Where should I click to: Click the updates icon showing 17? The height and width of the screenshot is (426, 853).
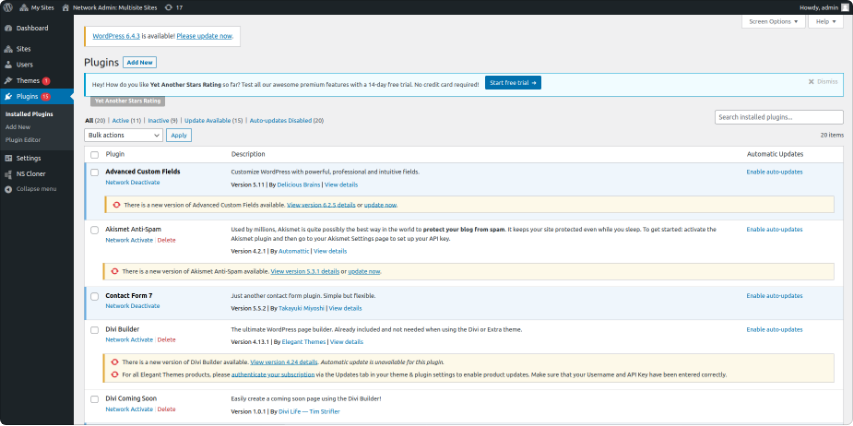[x=173, y=7]
